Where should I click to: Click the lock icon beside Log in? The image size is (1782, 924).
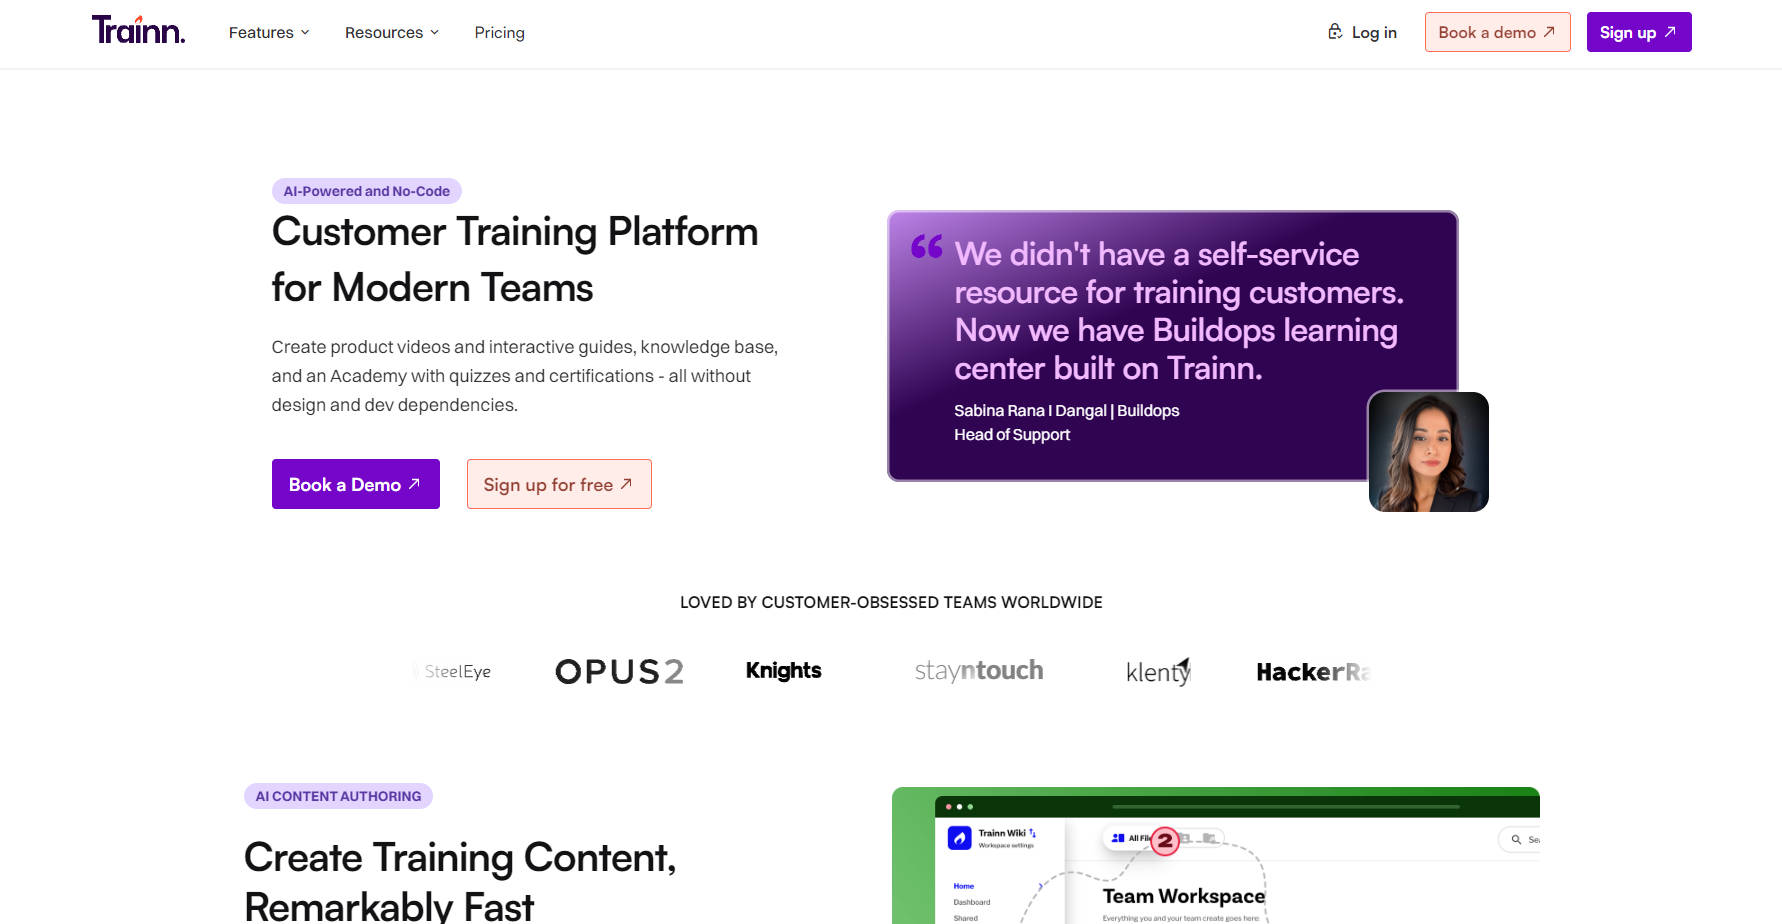[1335, 32]
